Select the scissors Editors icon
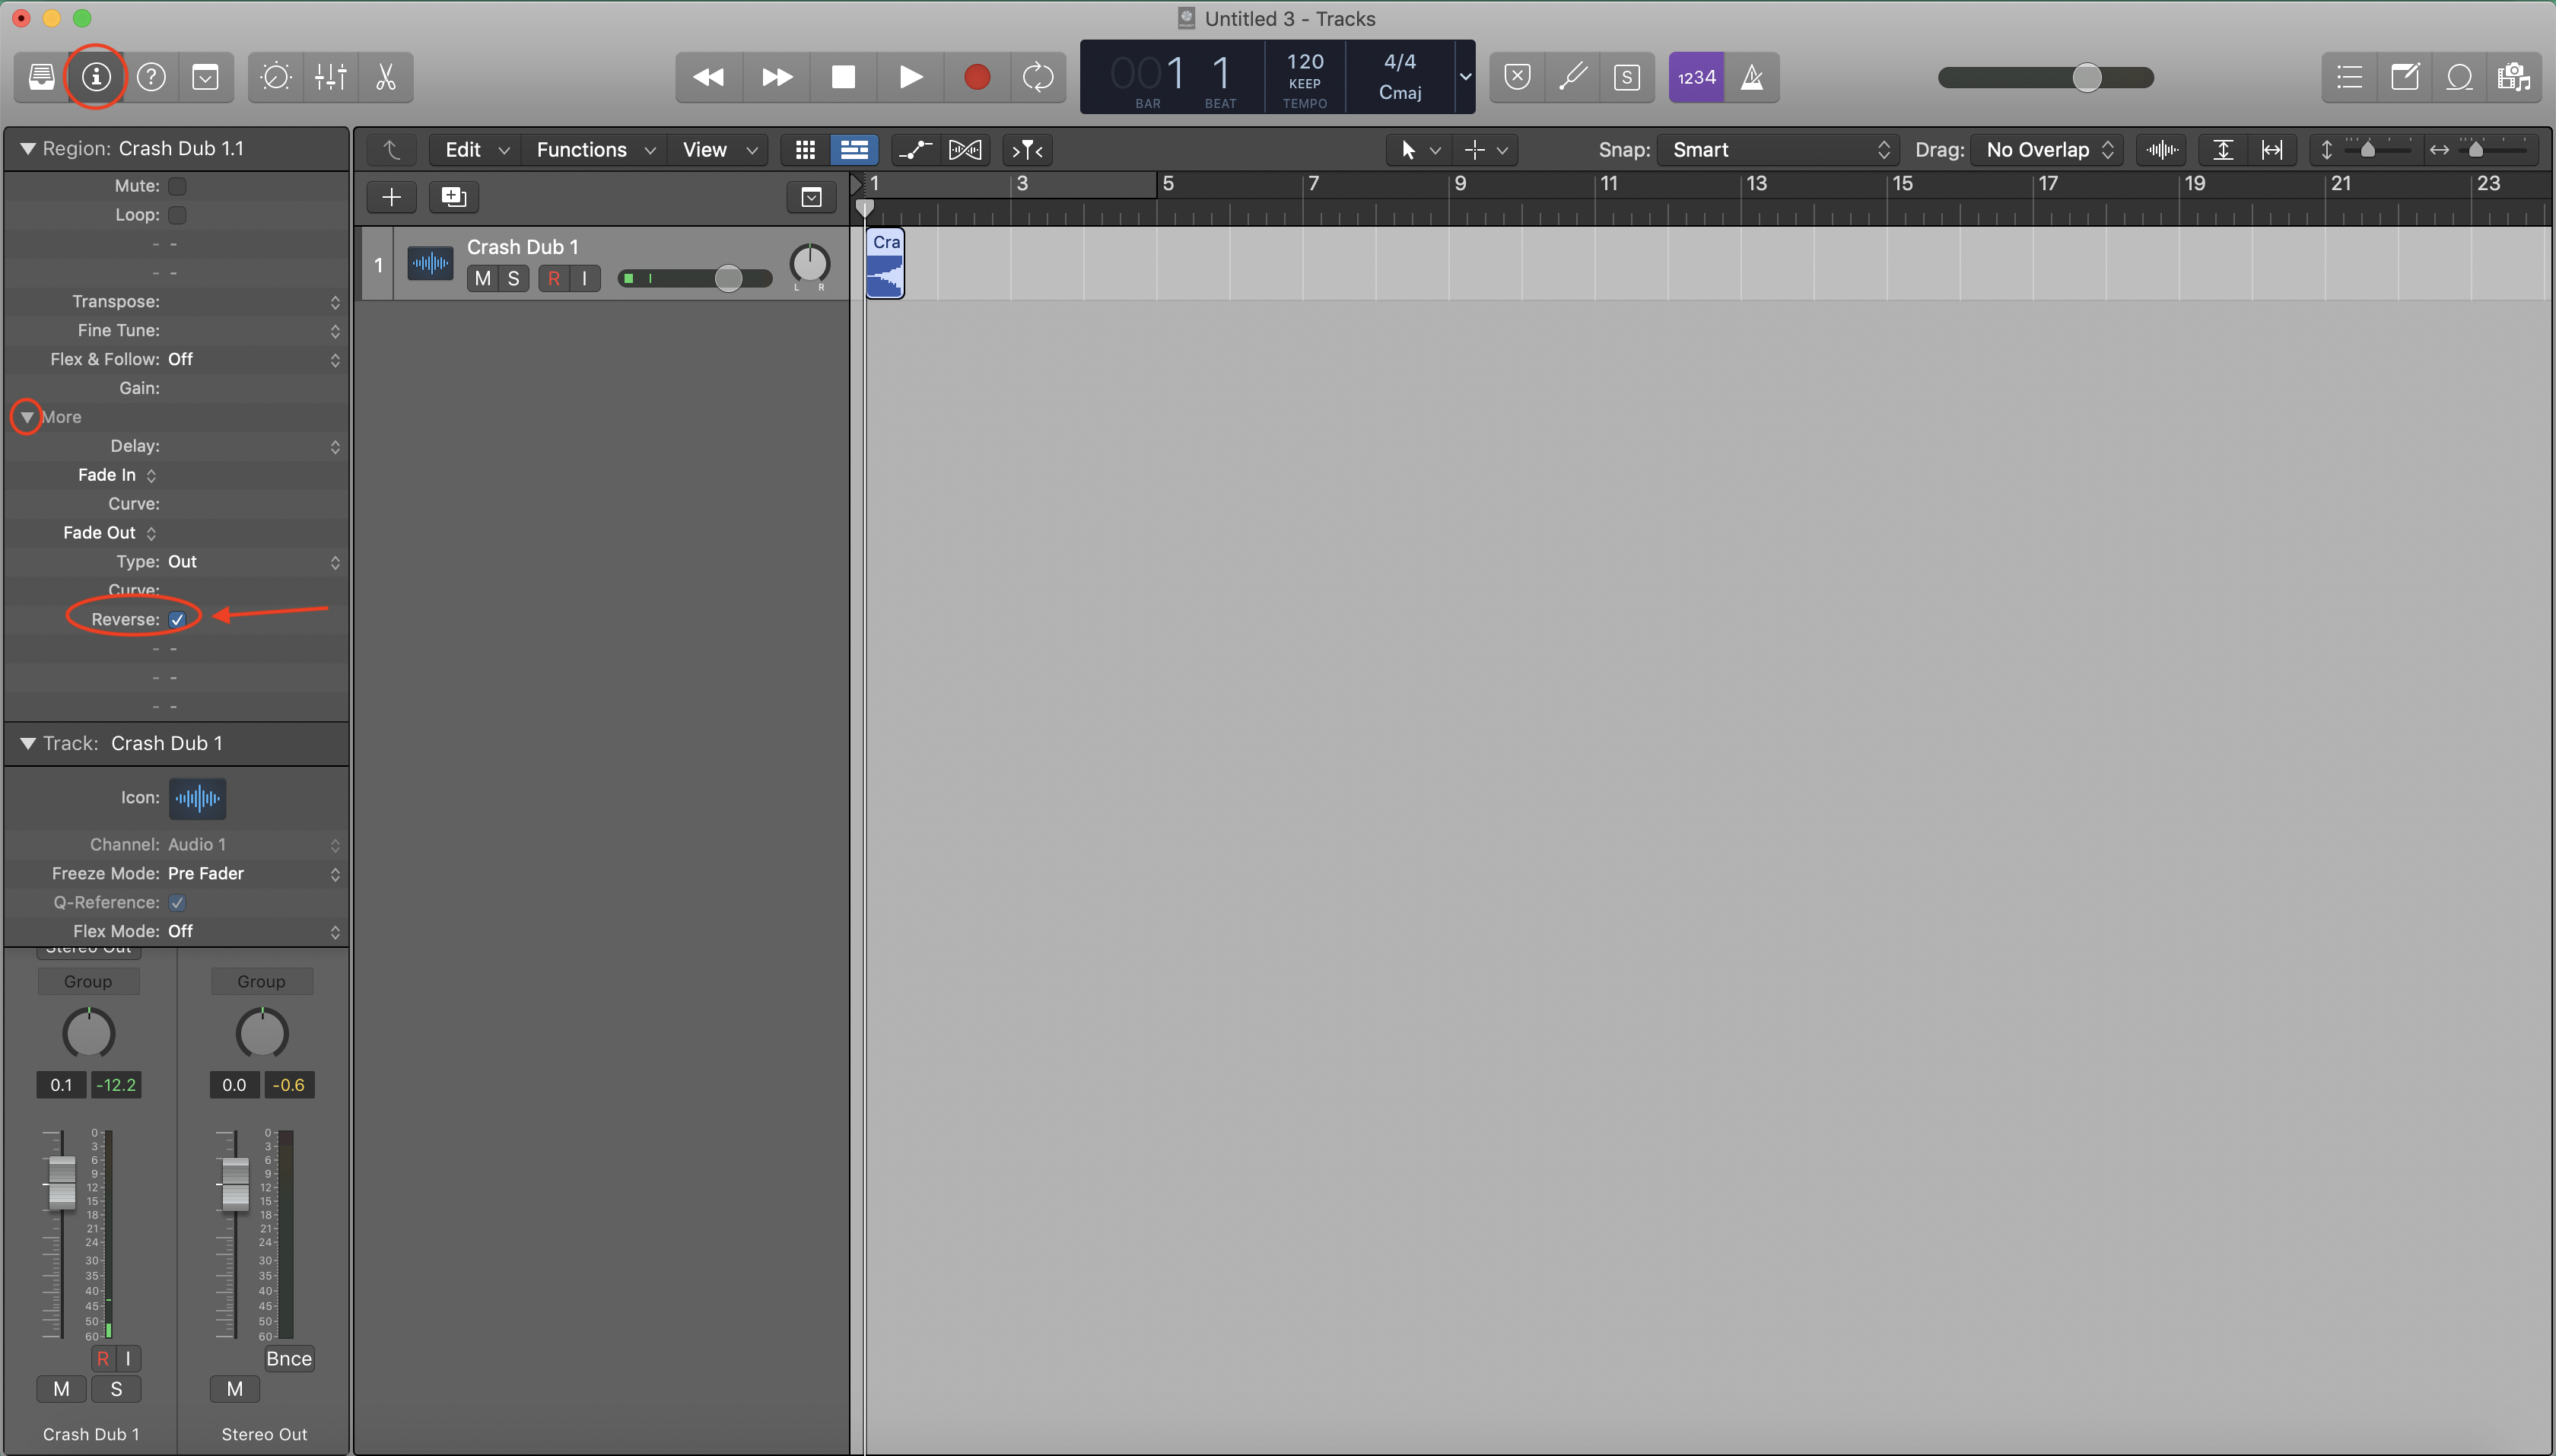This screenshot has width=2556, height=1456. coord(385,77)
